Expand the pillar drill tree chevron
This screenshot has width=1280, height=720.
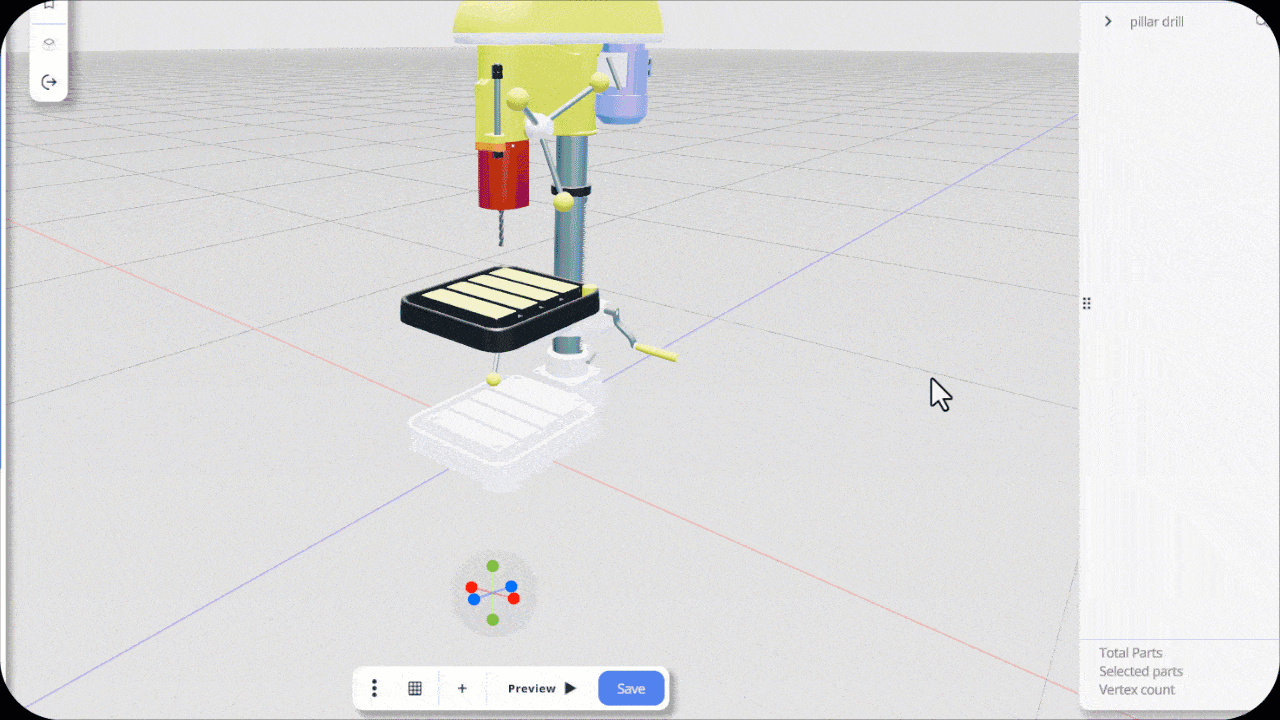pyautogui.click(x=1108, y=21)
